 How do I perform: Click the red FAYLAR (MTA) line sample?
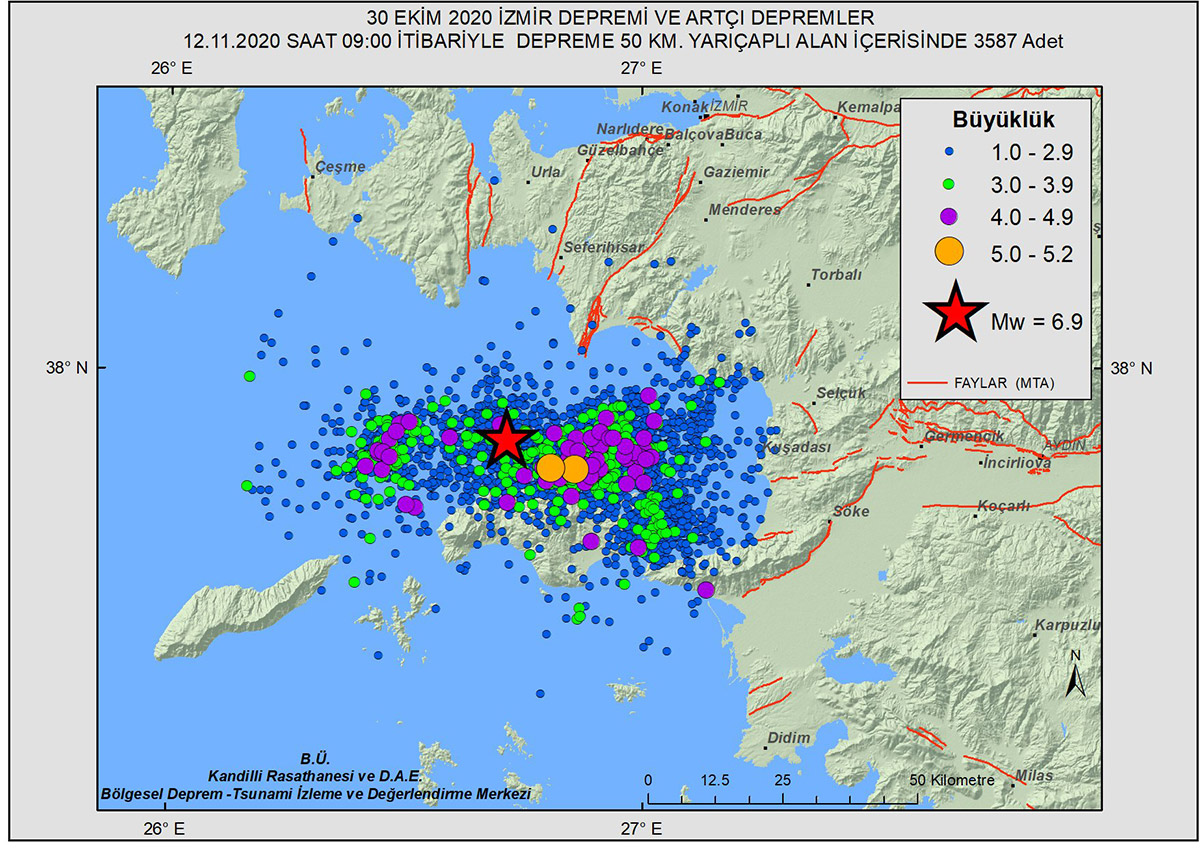[x=930, y=383]
